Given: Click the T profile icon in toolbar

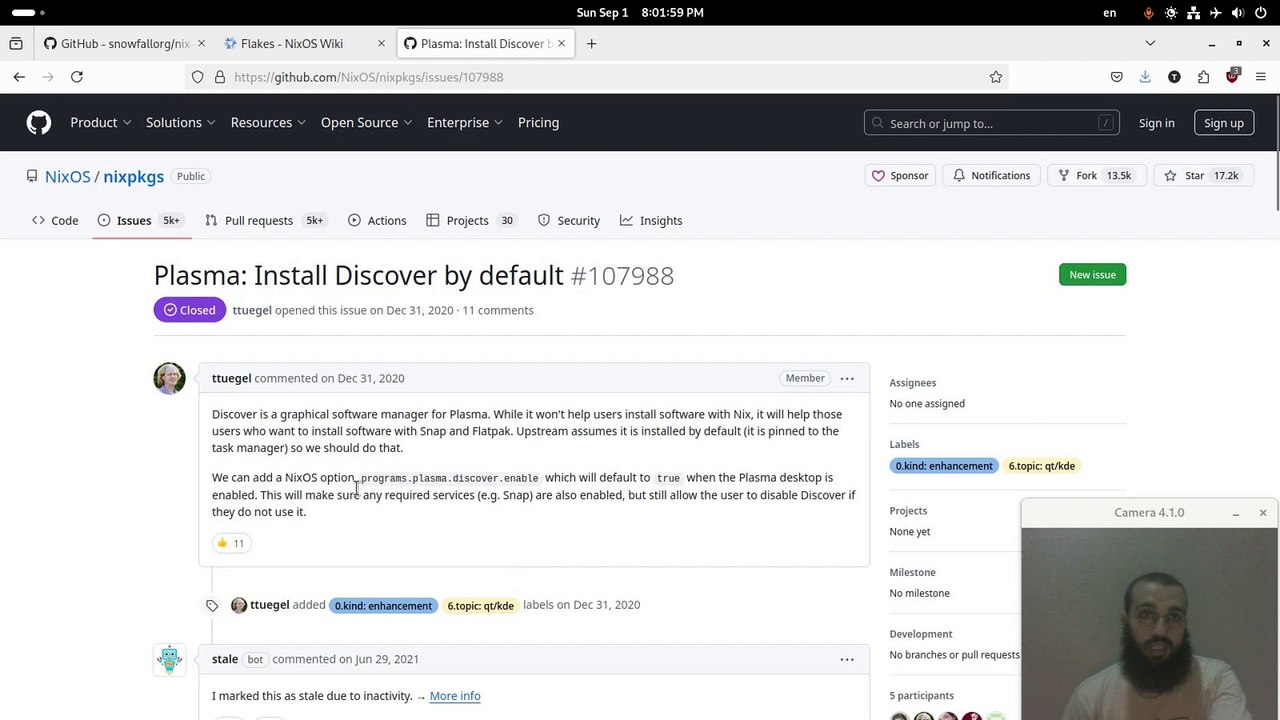Looking at the screenshot, I should point(1174,77).
